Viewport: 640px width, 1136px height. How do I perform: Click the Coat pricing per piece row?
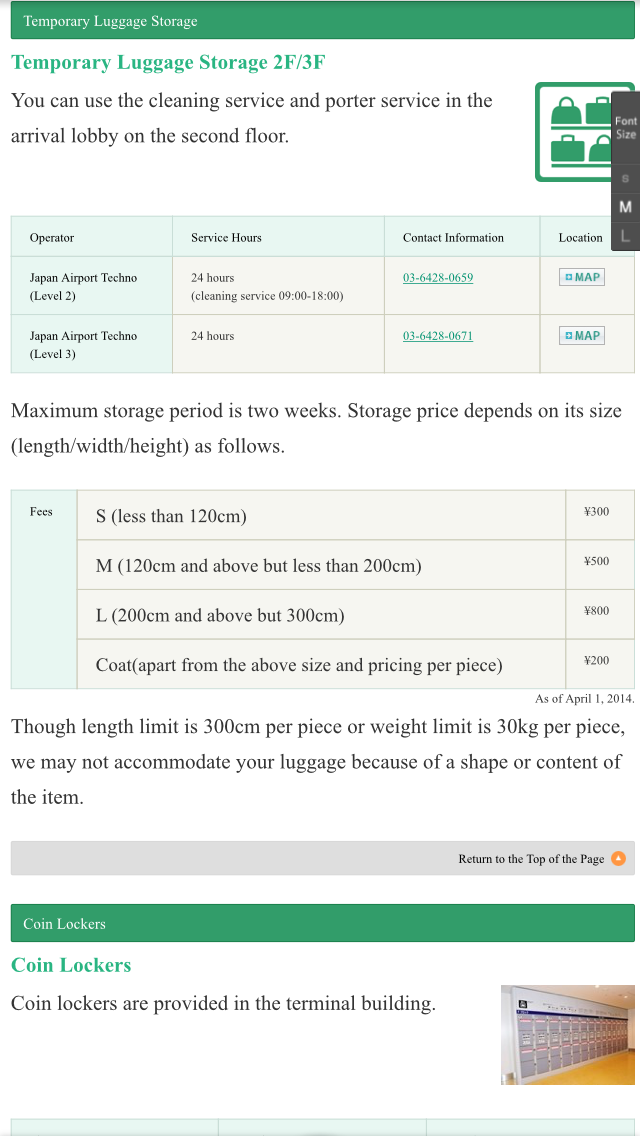321,665
